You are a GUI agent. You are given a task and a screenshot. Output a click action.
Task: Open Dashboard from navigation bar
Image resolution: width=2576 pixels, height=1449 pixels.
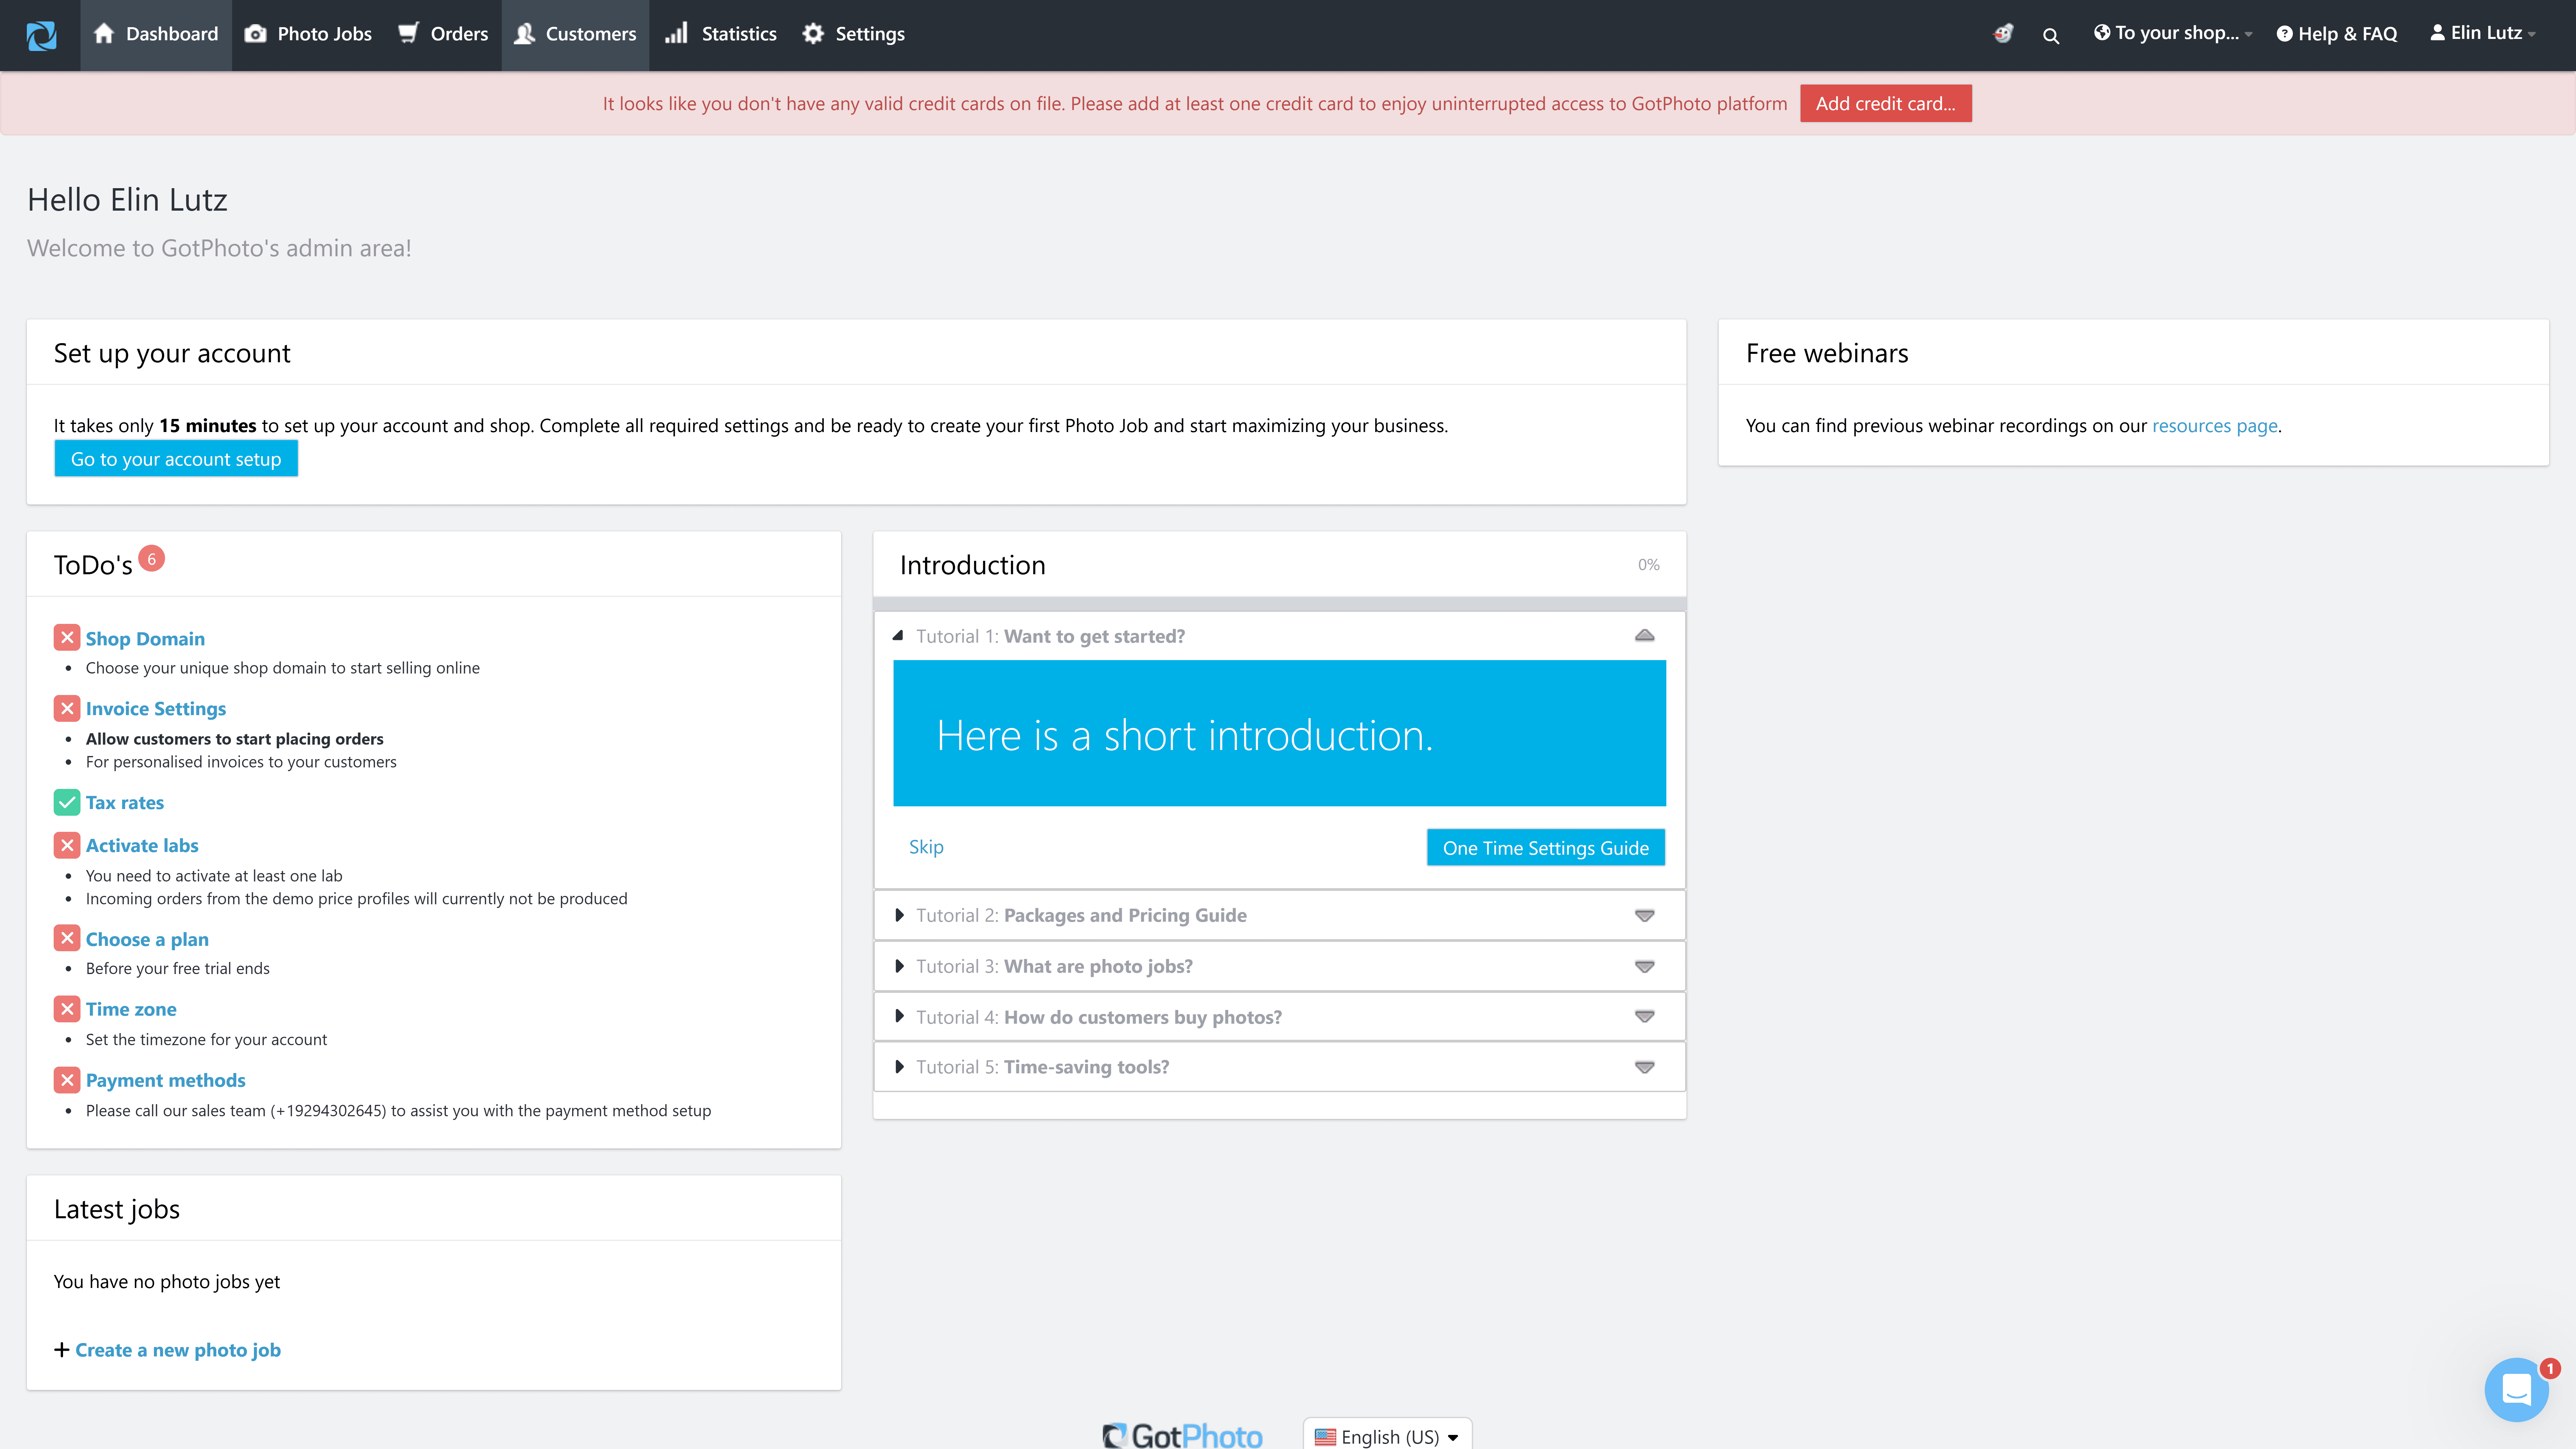click(156, 35)
